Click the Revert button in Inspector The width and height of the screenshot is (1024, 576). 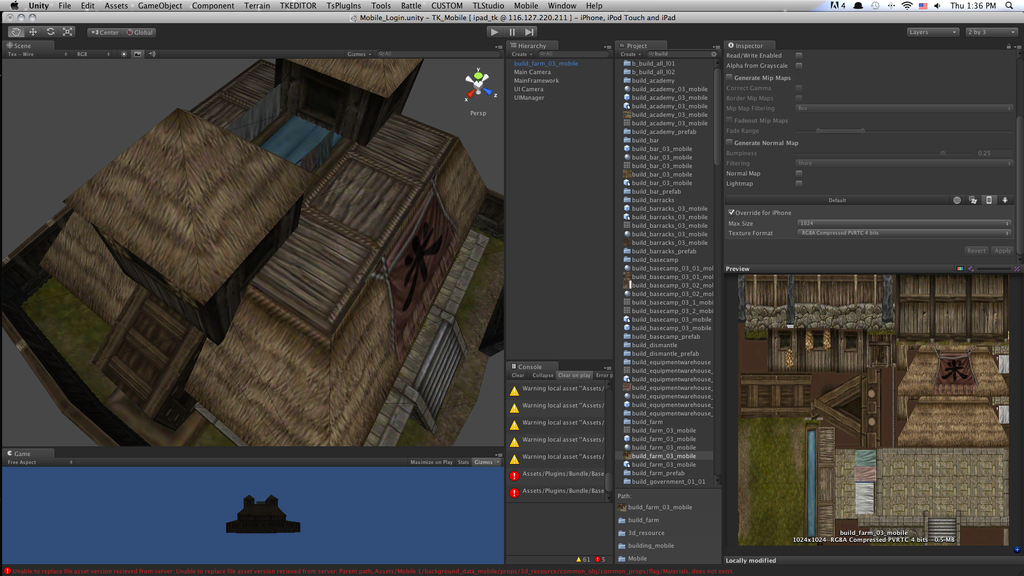[976, 251]
